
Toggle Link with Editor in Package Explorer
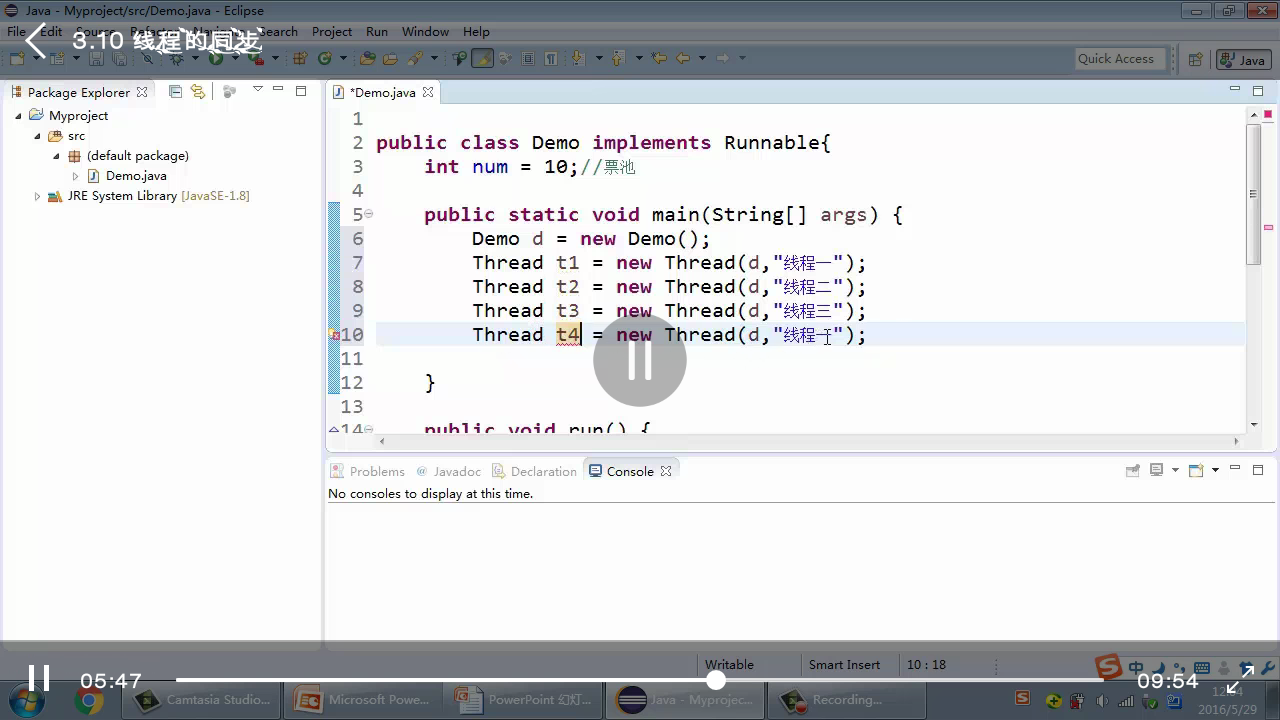click(x=198, y=91)
